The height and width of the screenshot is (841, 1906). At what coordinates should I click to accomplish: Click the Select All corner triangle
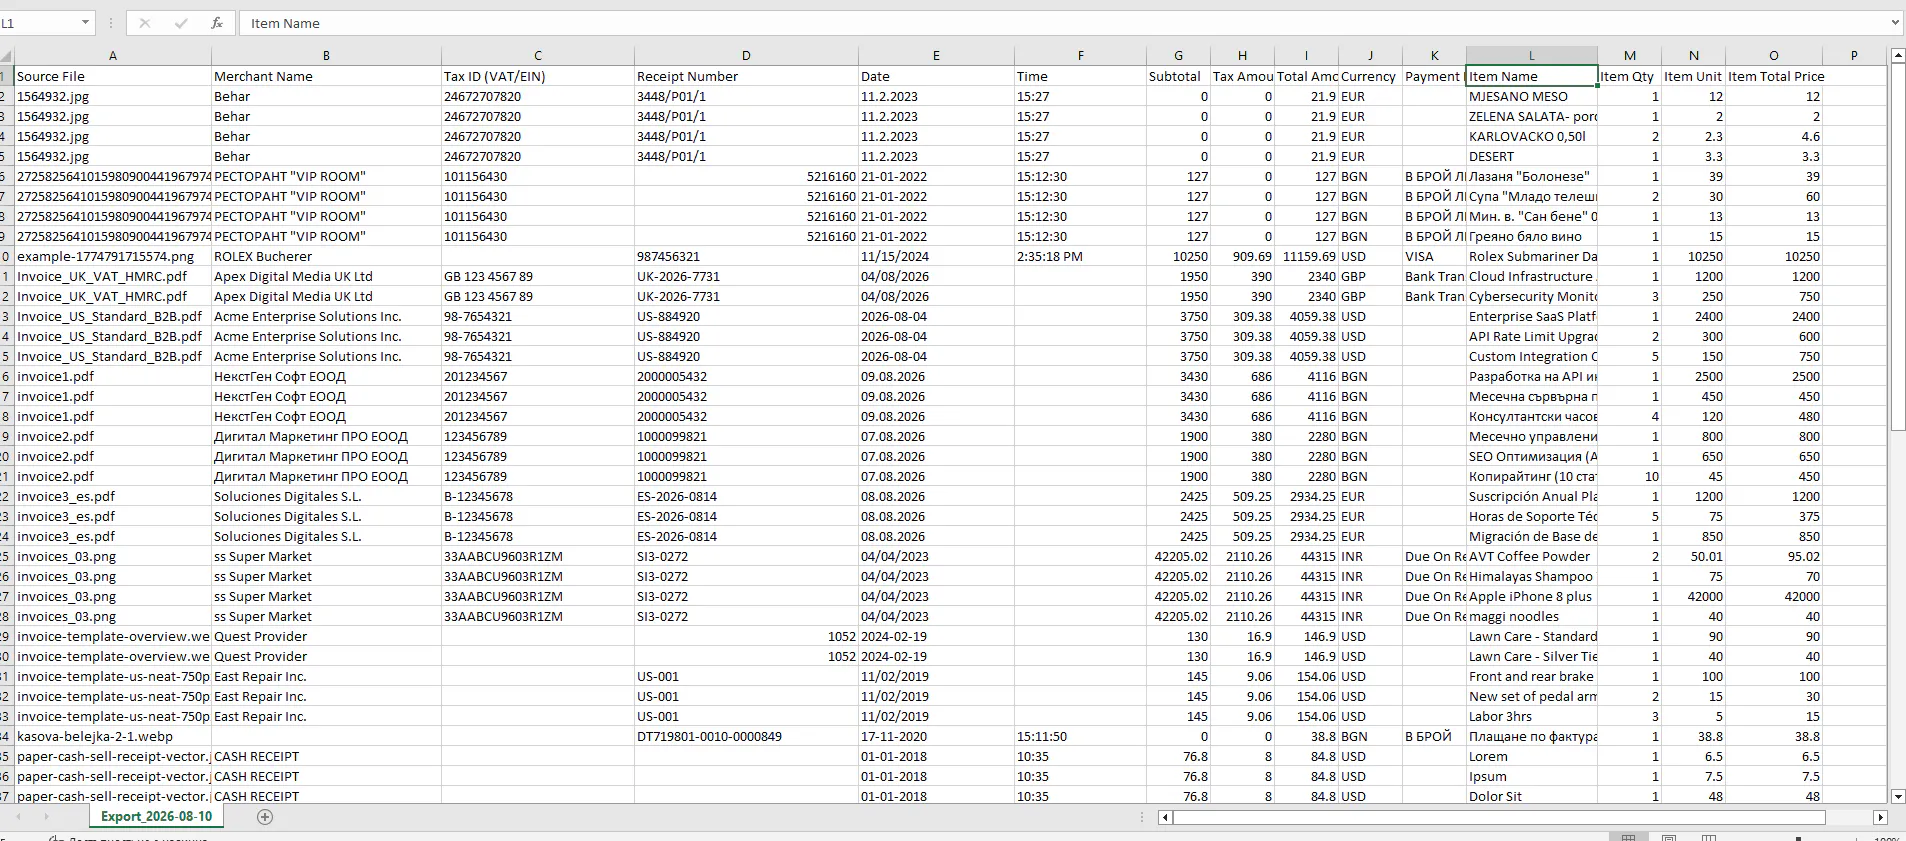coord(7,55)
